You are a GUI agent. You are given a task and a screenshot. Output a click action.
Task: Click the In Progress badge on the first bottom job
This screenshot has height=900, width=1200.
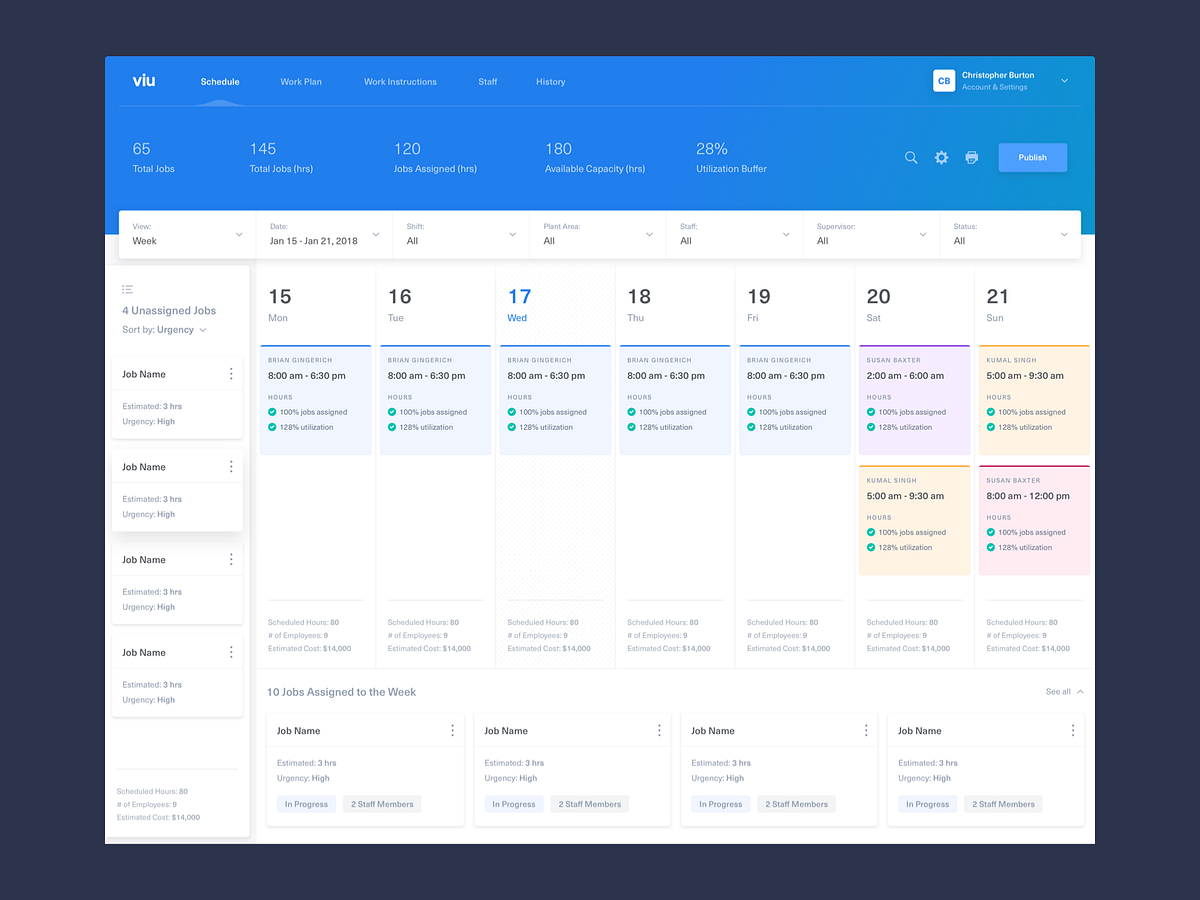pos(306,803)
